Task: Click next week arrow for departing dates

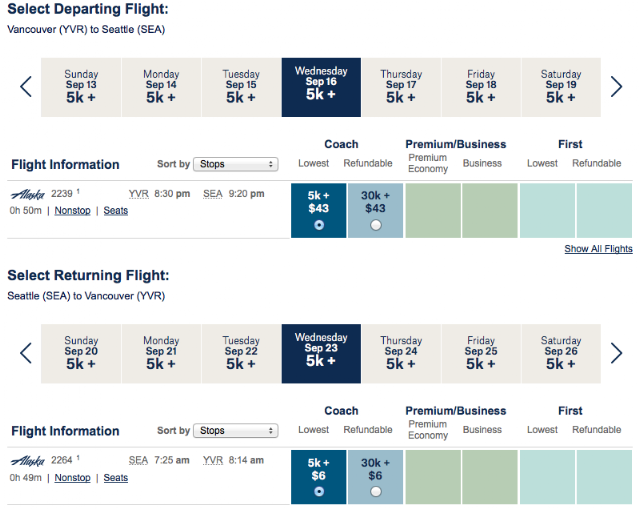Action: coord(616,86)
